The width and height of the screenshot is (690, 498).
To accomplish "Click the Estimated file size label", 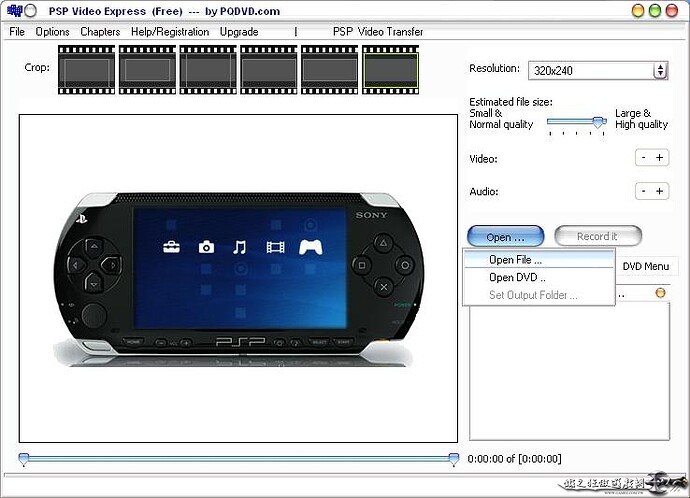I will [x=511, y=102].
